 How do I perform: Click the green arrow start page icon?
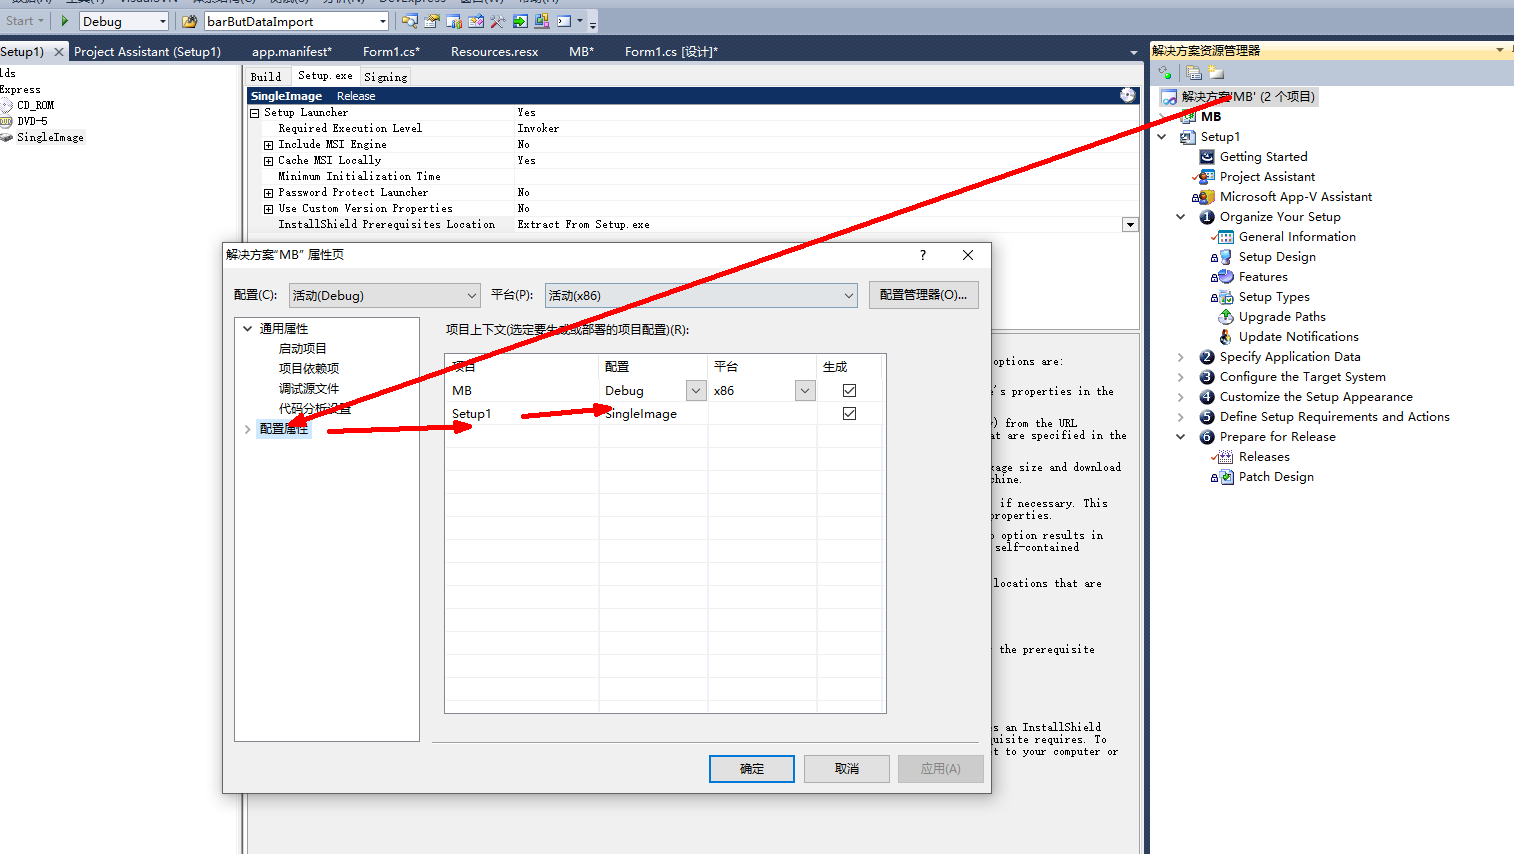point(520,21)
